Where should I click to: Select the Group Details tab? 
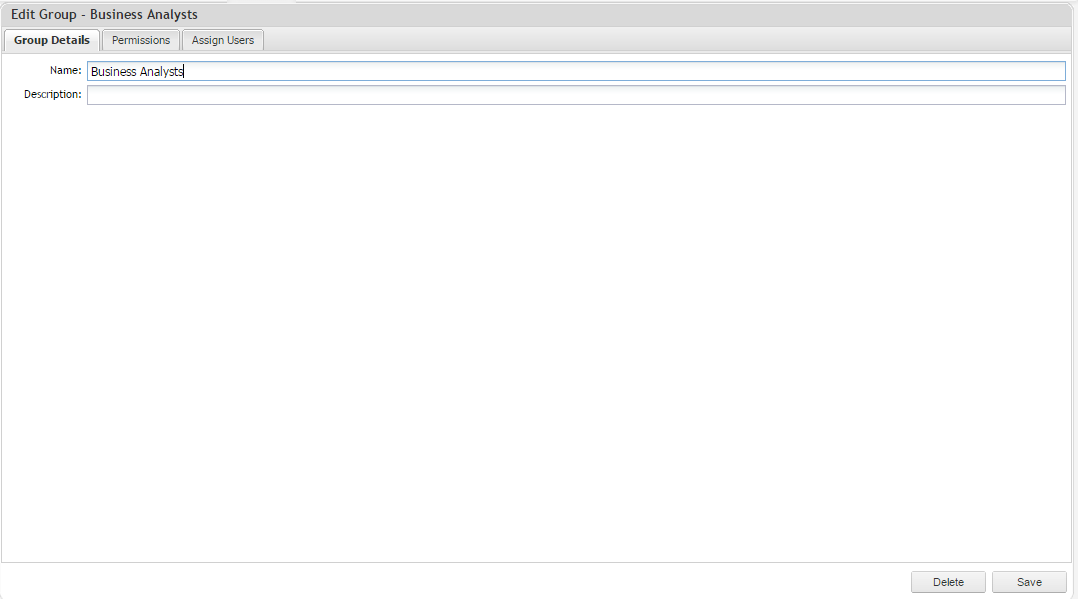[51, 40]
